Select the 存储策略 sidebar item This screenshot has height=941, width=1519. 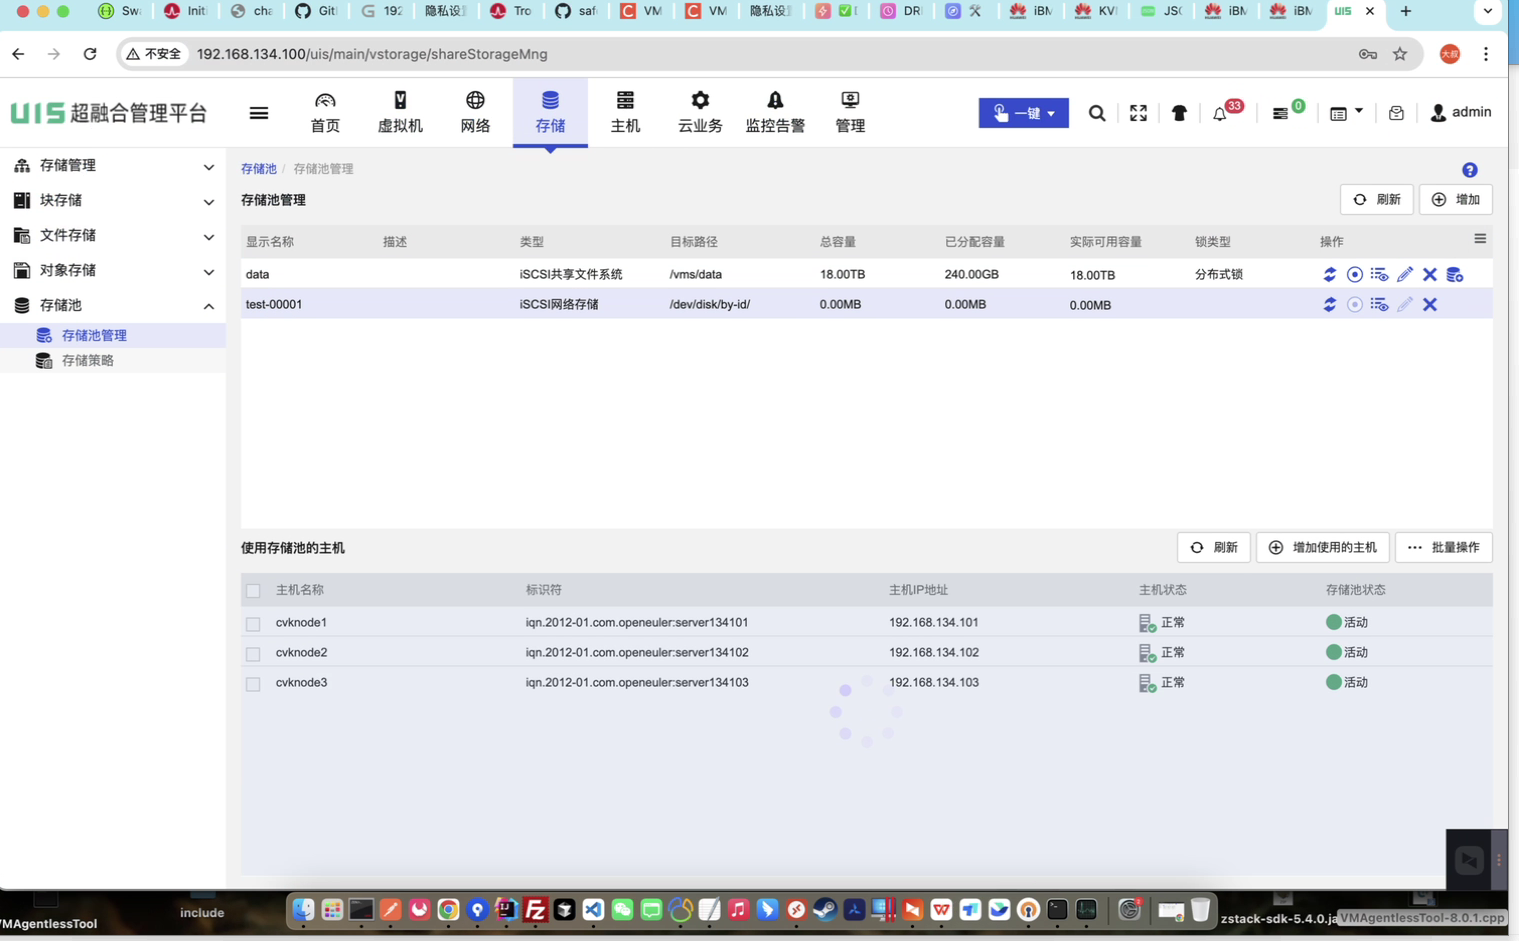88,361
